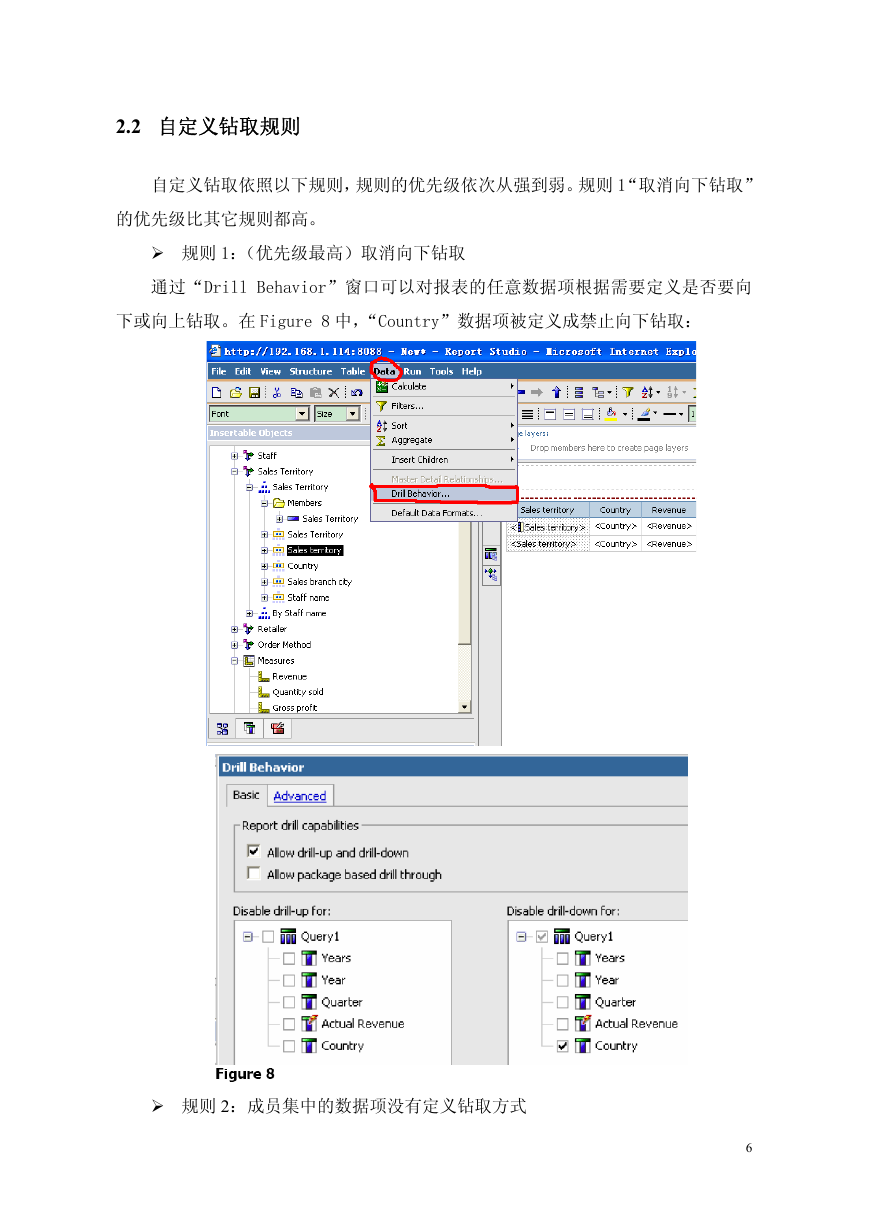Screen dimensions: 869x1228
Task: Click the Save floppy disk icon
Action: pyautogui.click(x=254, y=392)
